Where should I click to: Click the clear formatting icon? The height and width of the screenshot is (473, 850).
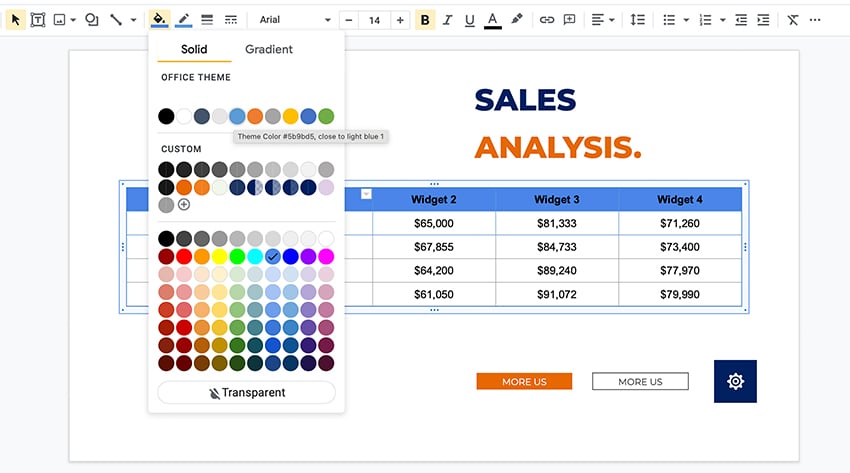coord(793,19)
